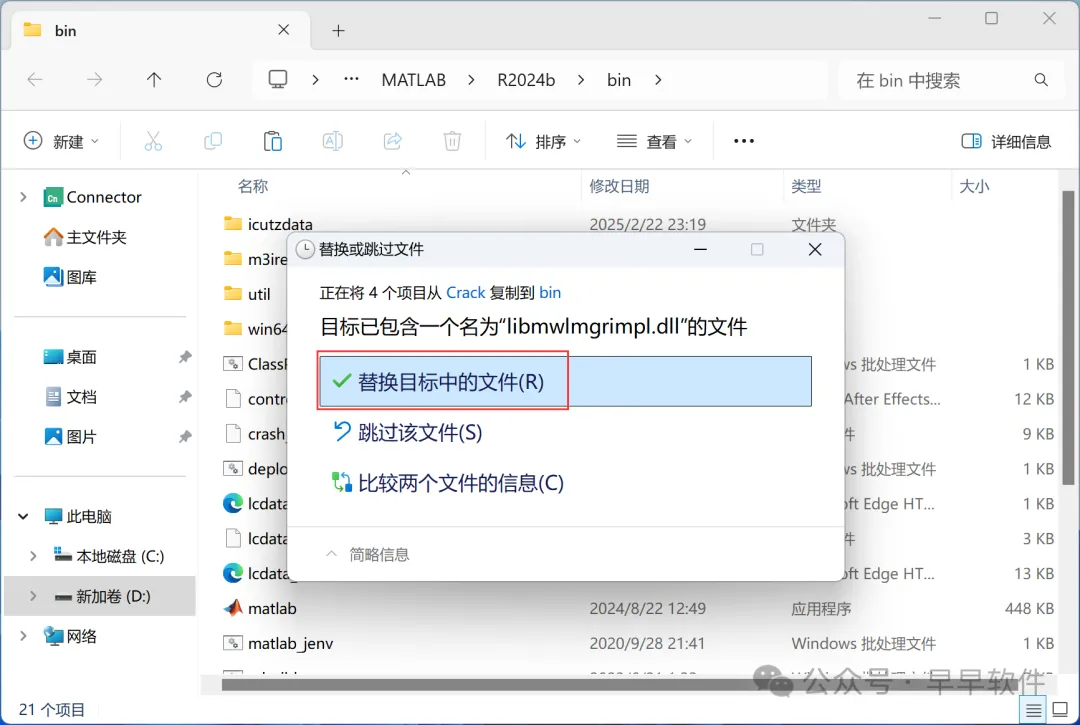Click the search magnifier icon
1080x725 pixels.
coord(1041,80)
